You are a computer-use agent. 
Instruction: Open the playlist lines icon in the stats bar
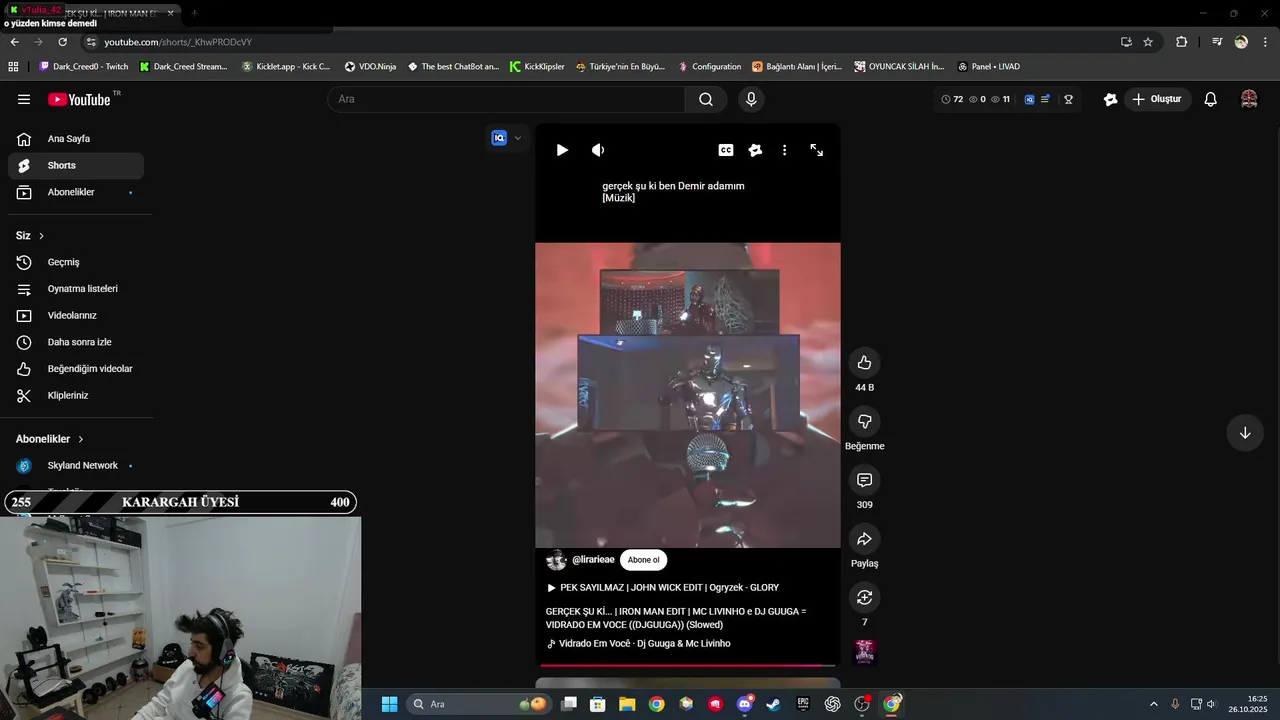pos(1045,99)
